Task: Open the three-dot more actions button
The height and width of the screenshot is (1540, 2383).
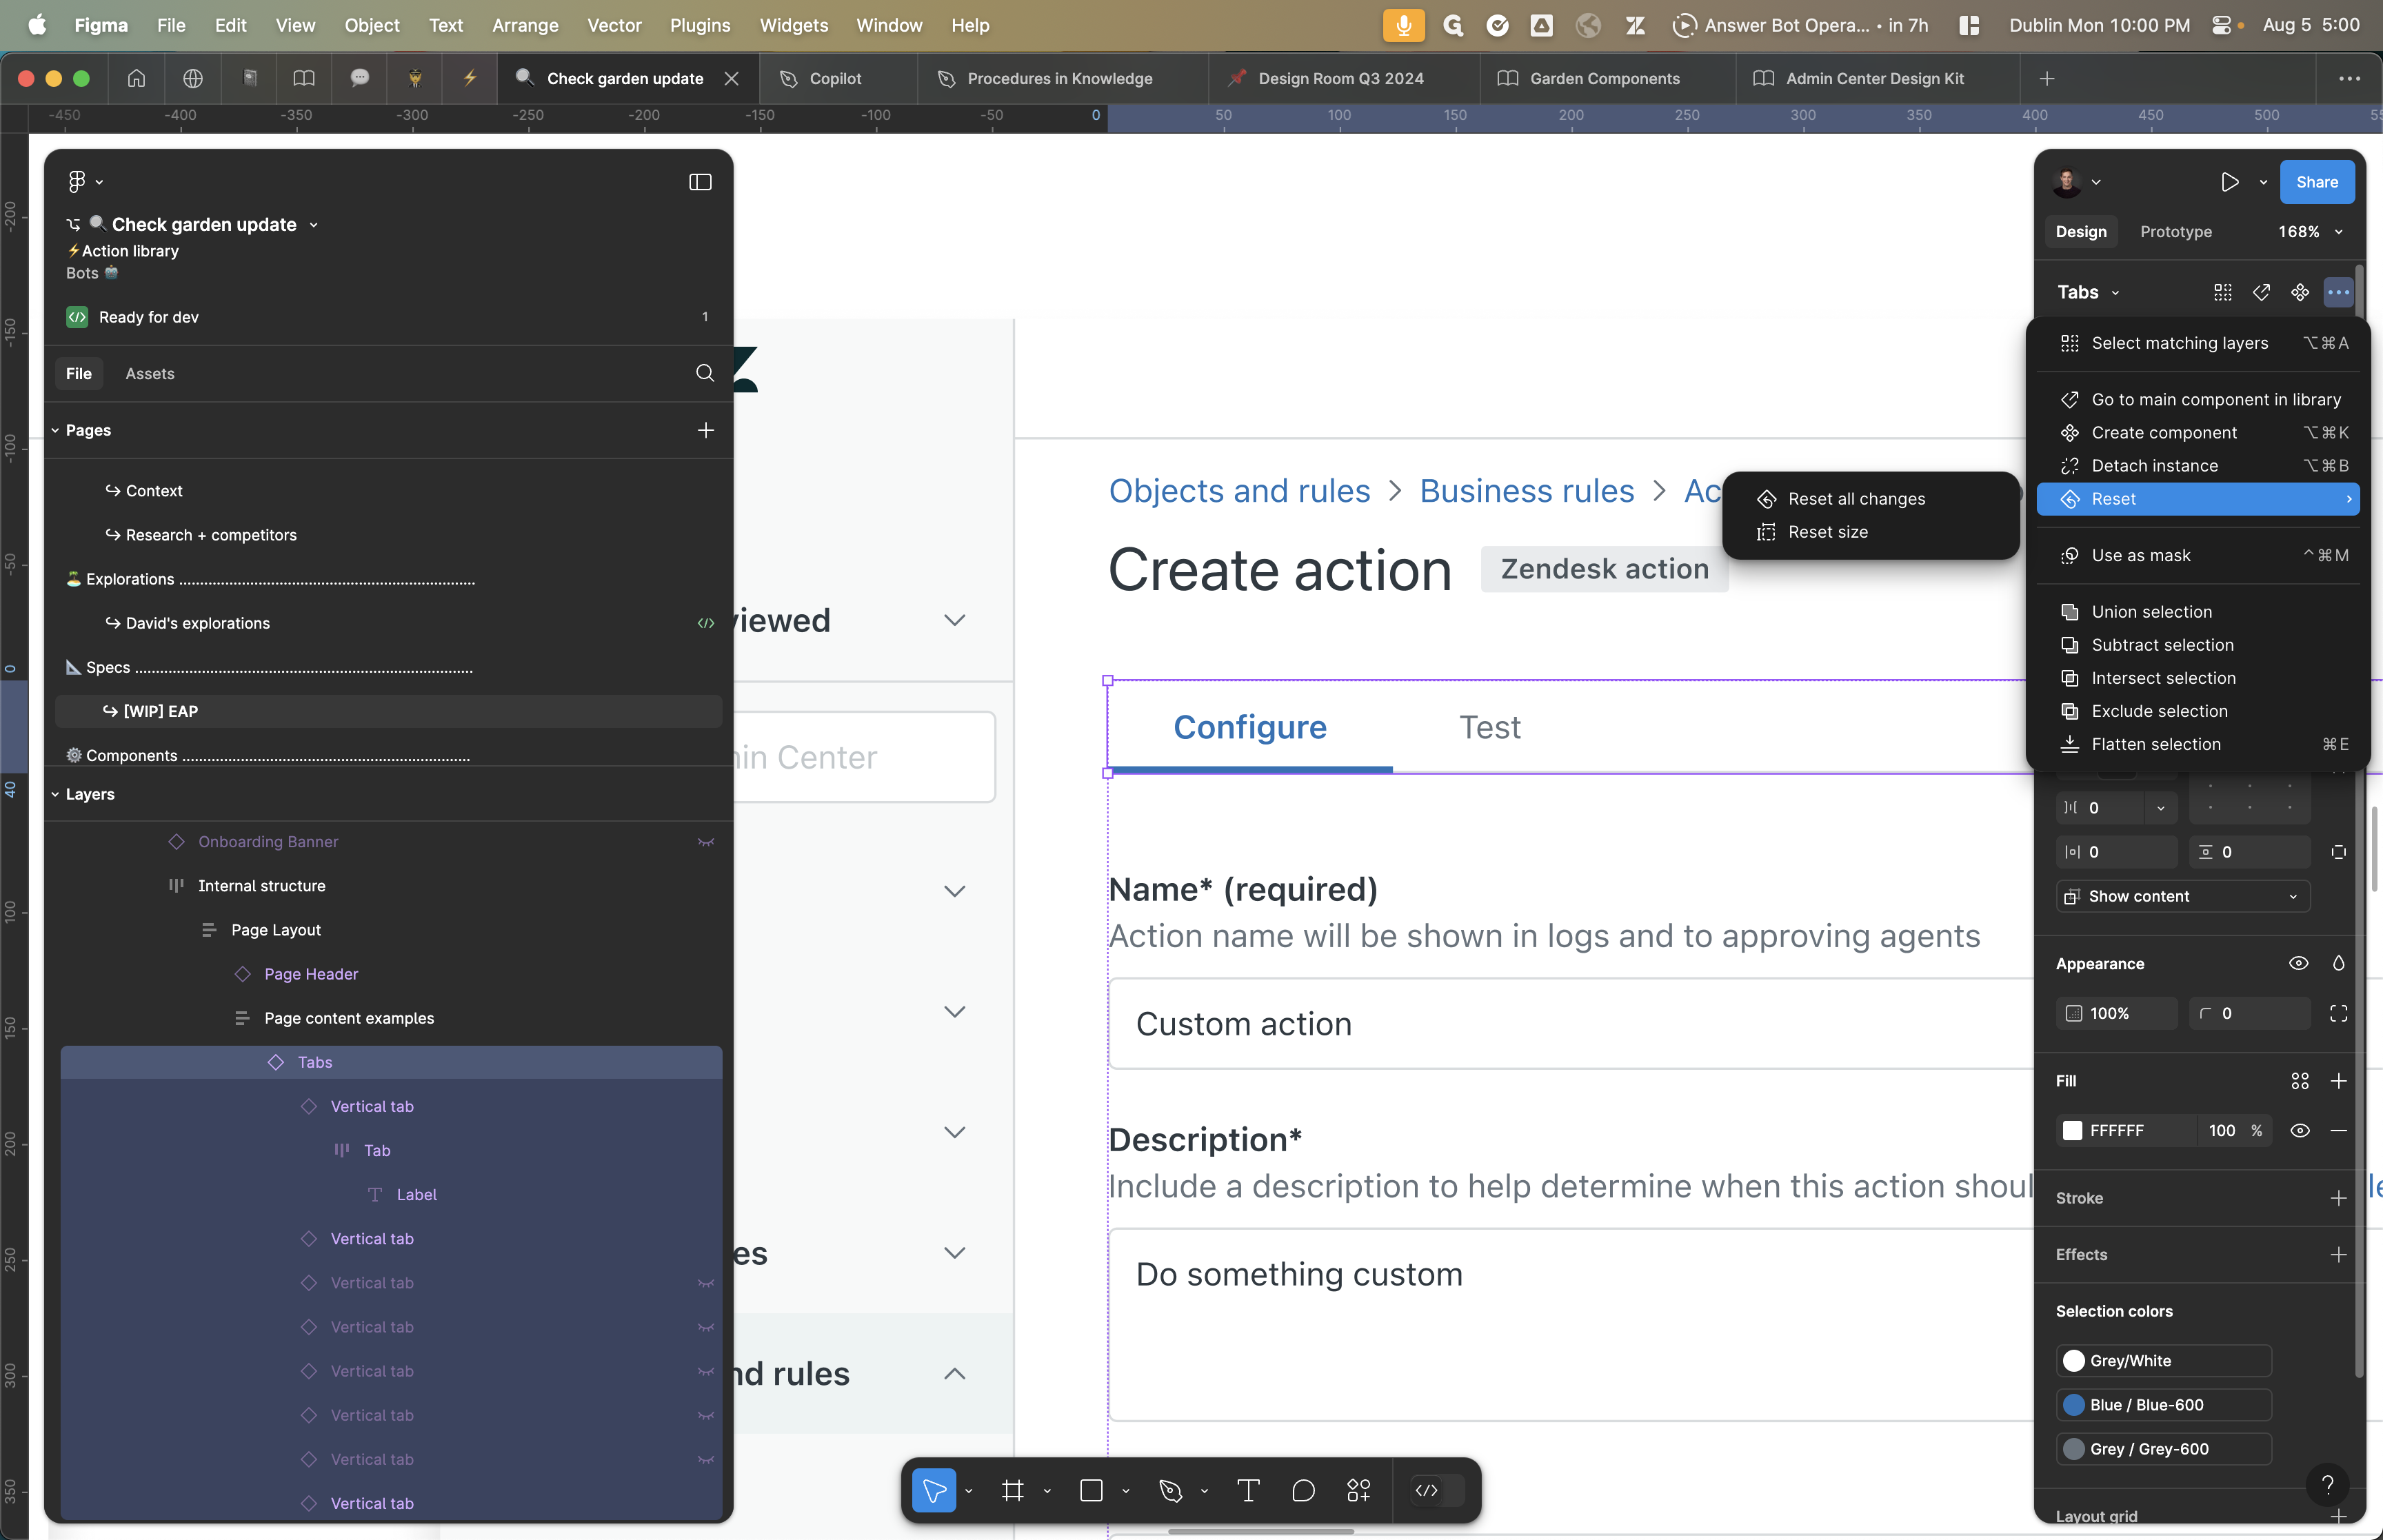Action: tap(2338, 292)
